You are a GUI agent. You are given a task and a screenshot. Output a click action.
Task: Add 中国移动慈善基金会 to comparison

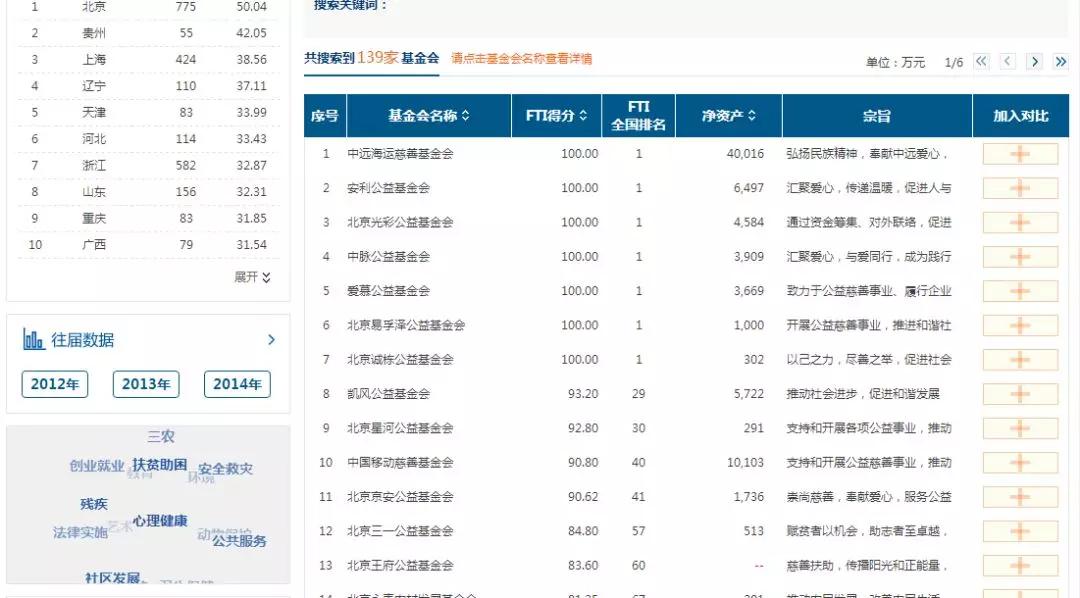1020,463
